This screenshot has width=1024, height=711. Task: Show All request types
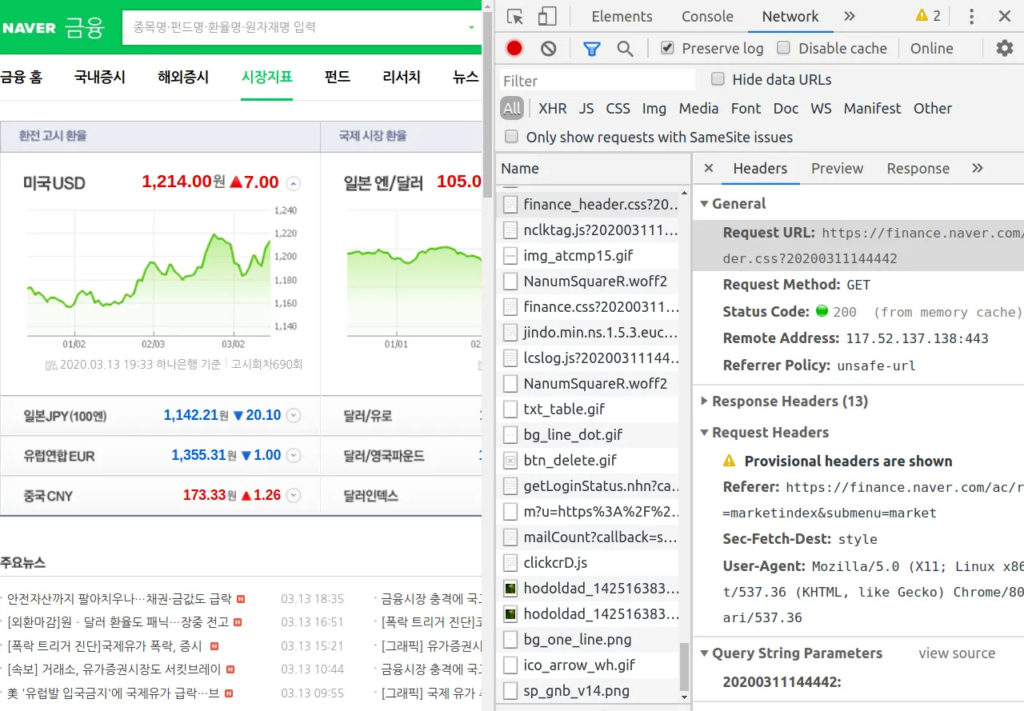pos(512,108)
